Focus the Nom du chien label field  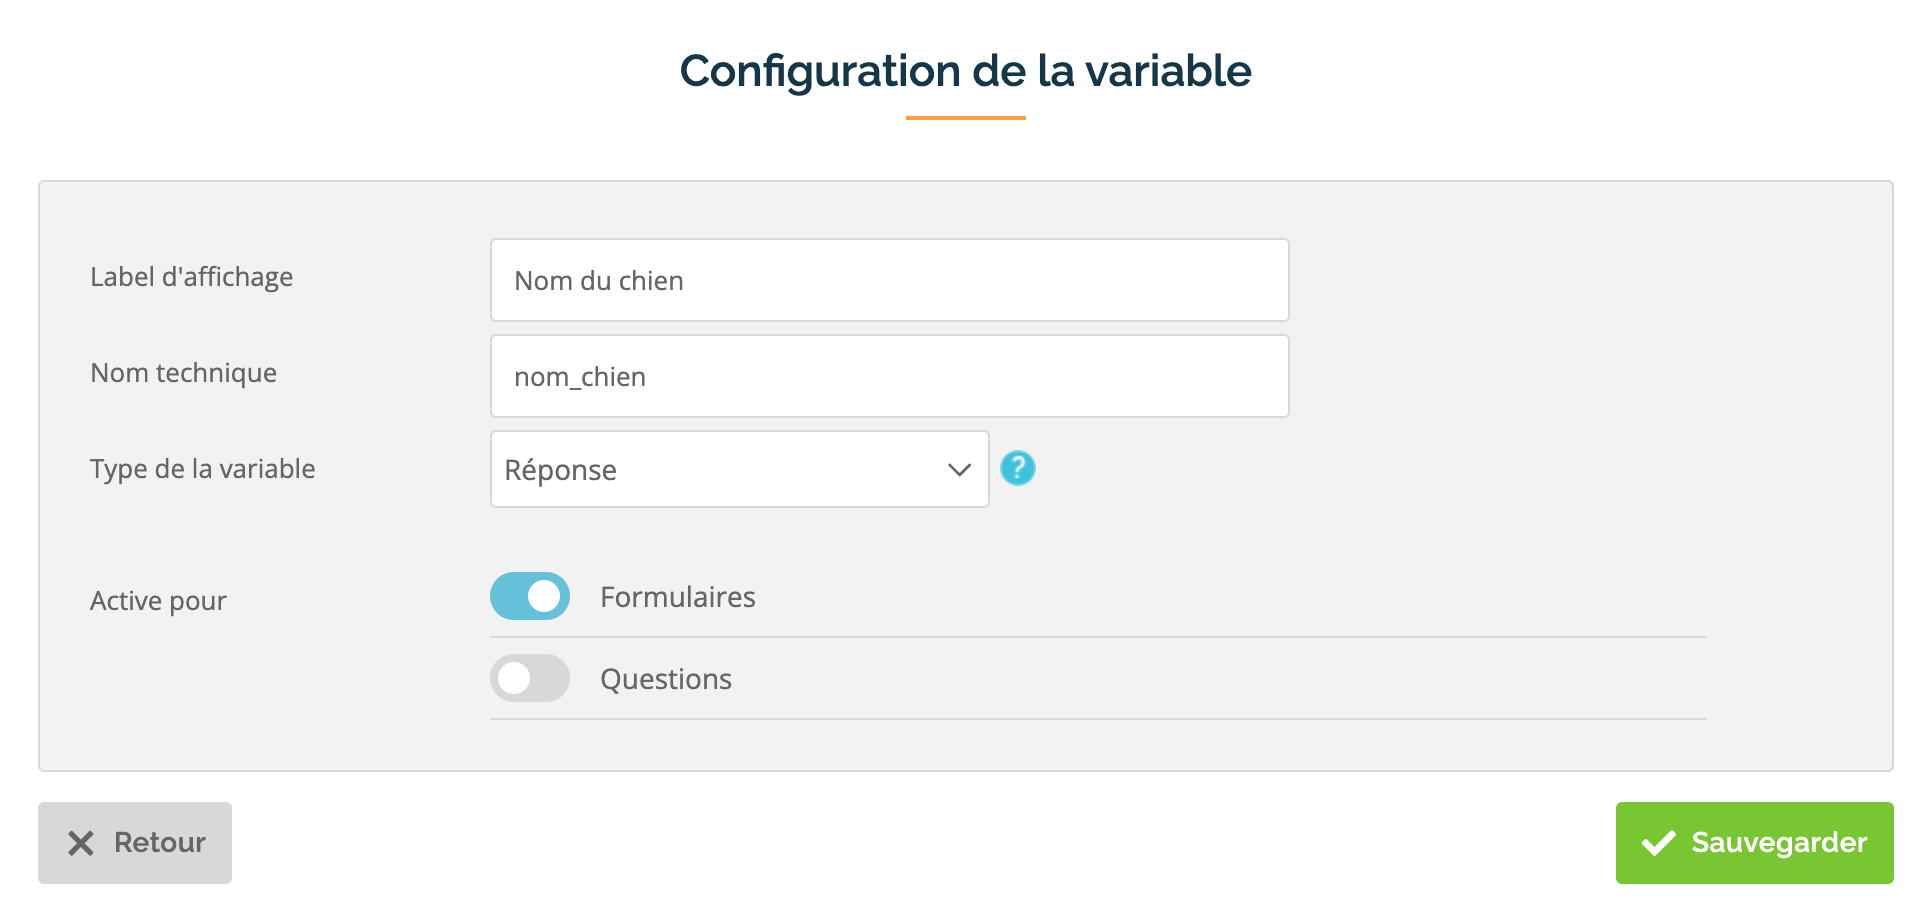[889, 280]
